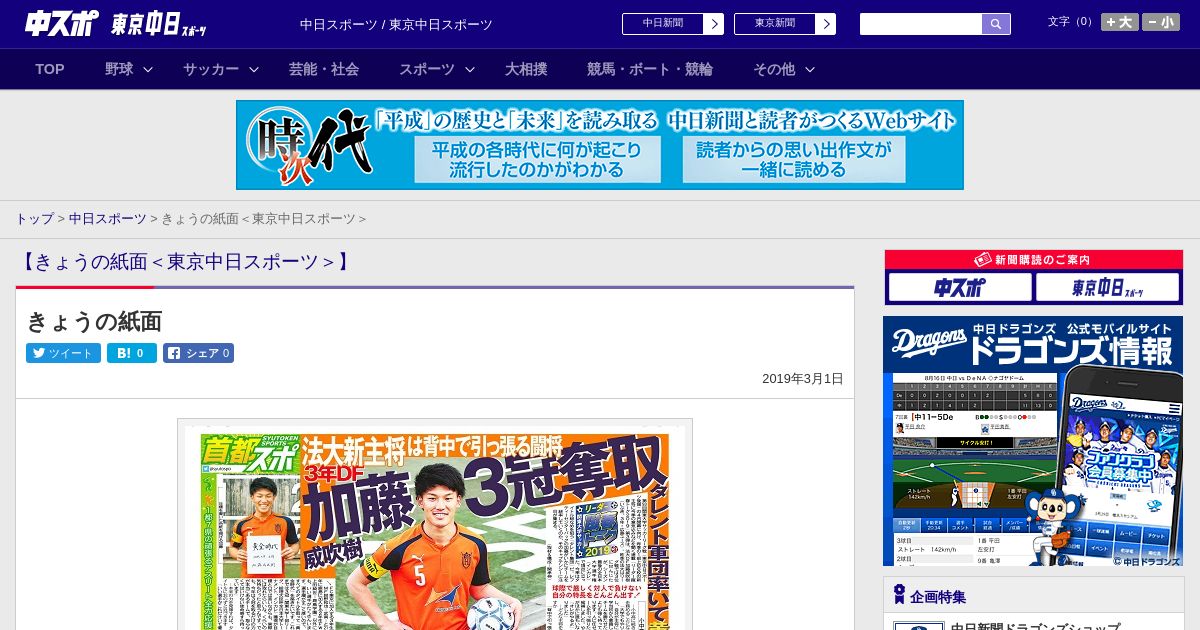
Task: Click the 東京中日スポーツ logo in the header
Action: click(159, 24)
